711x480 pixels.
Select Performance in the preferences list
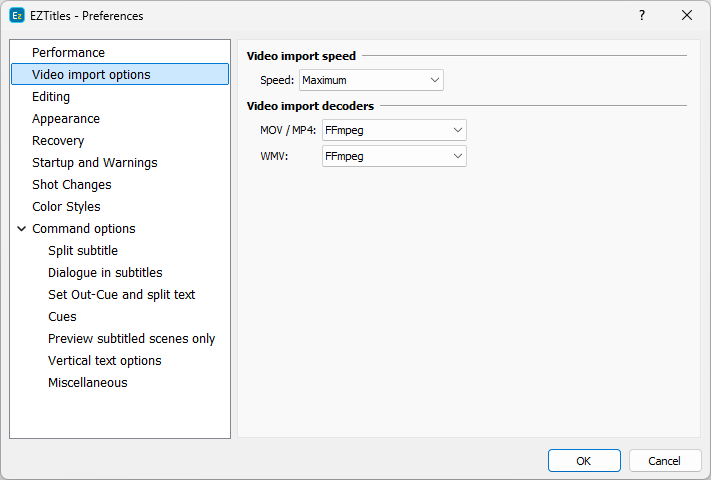68,53
